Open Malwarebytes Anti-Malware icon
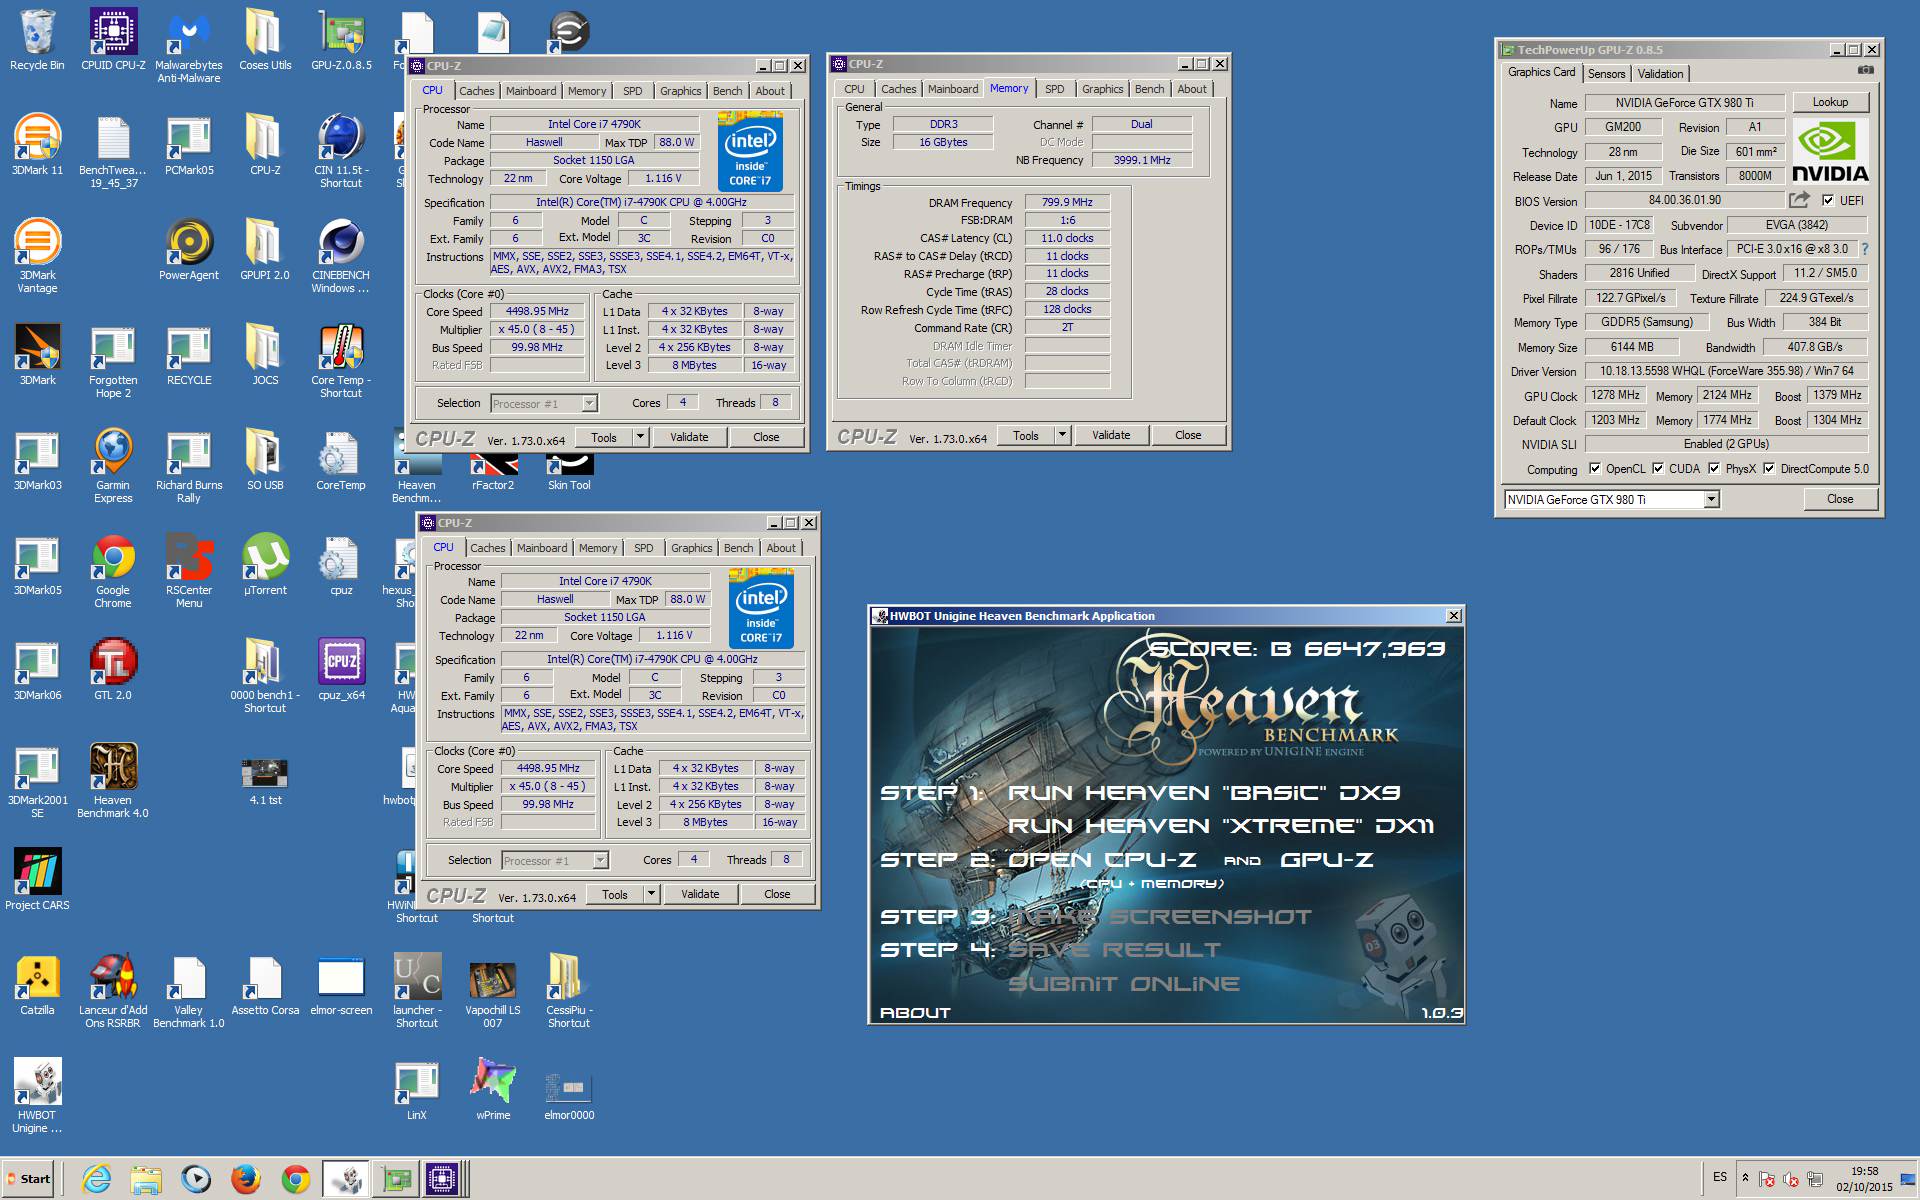 (189, 46)
